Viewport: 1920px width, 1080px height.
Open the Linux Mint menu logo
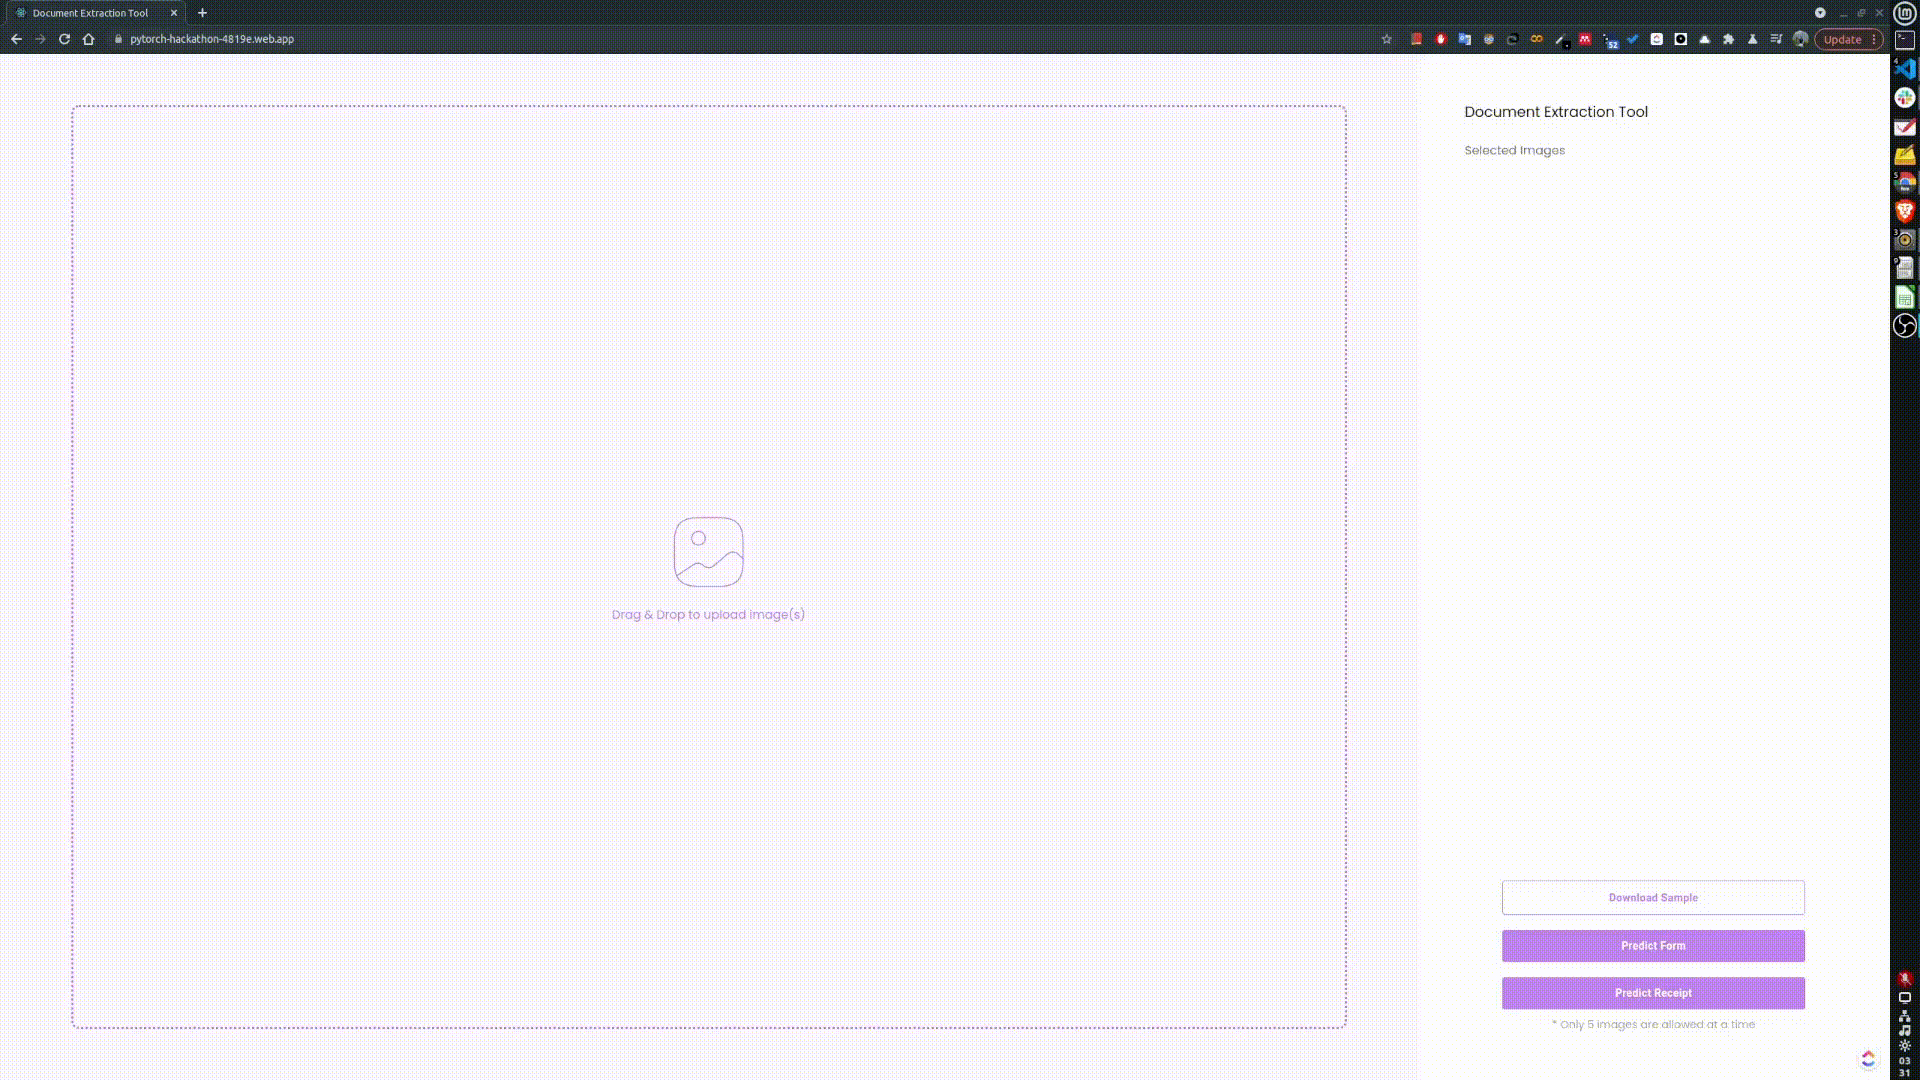tap(1904, 13)
